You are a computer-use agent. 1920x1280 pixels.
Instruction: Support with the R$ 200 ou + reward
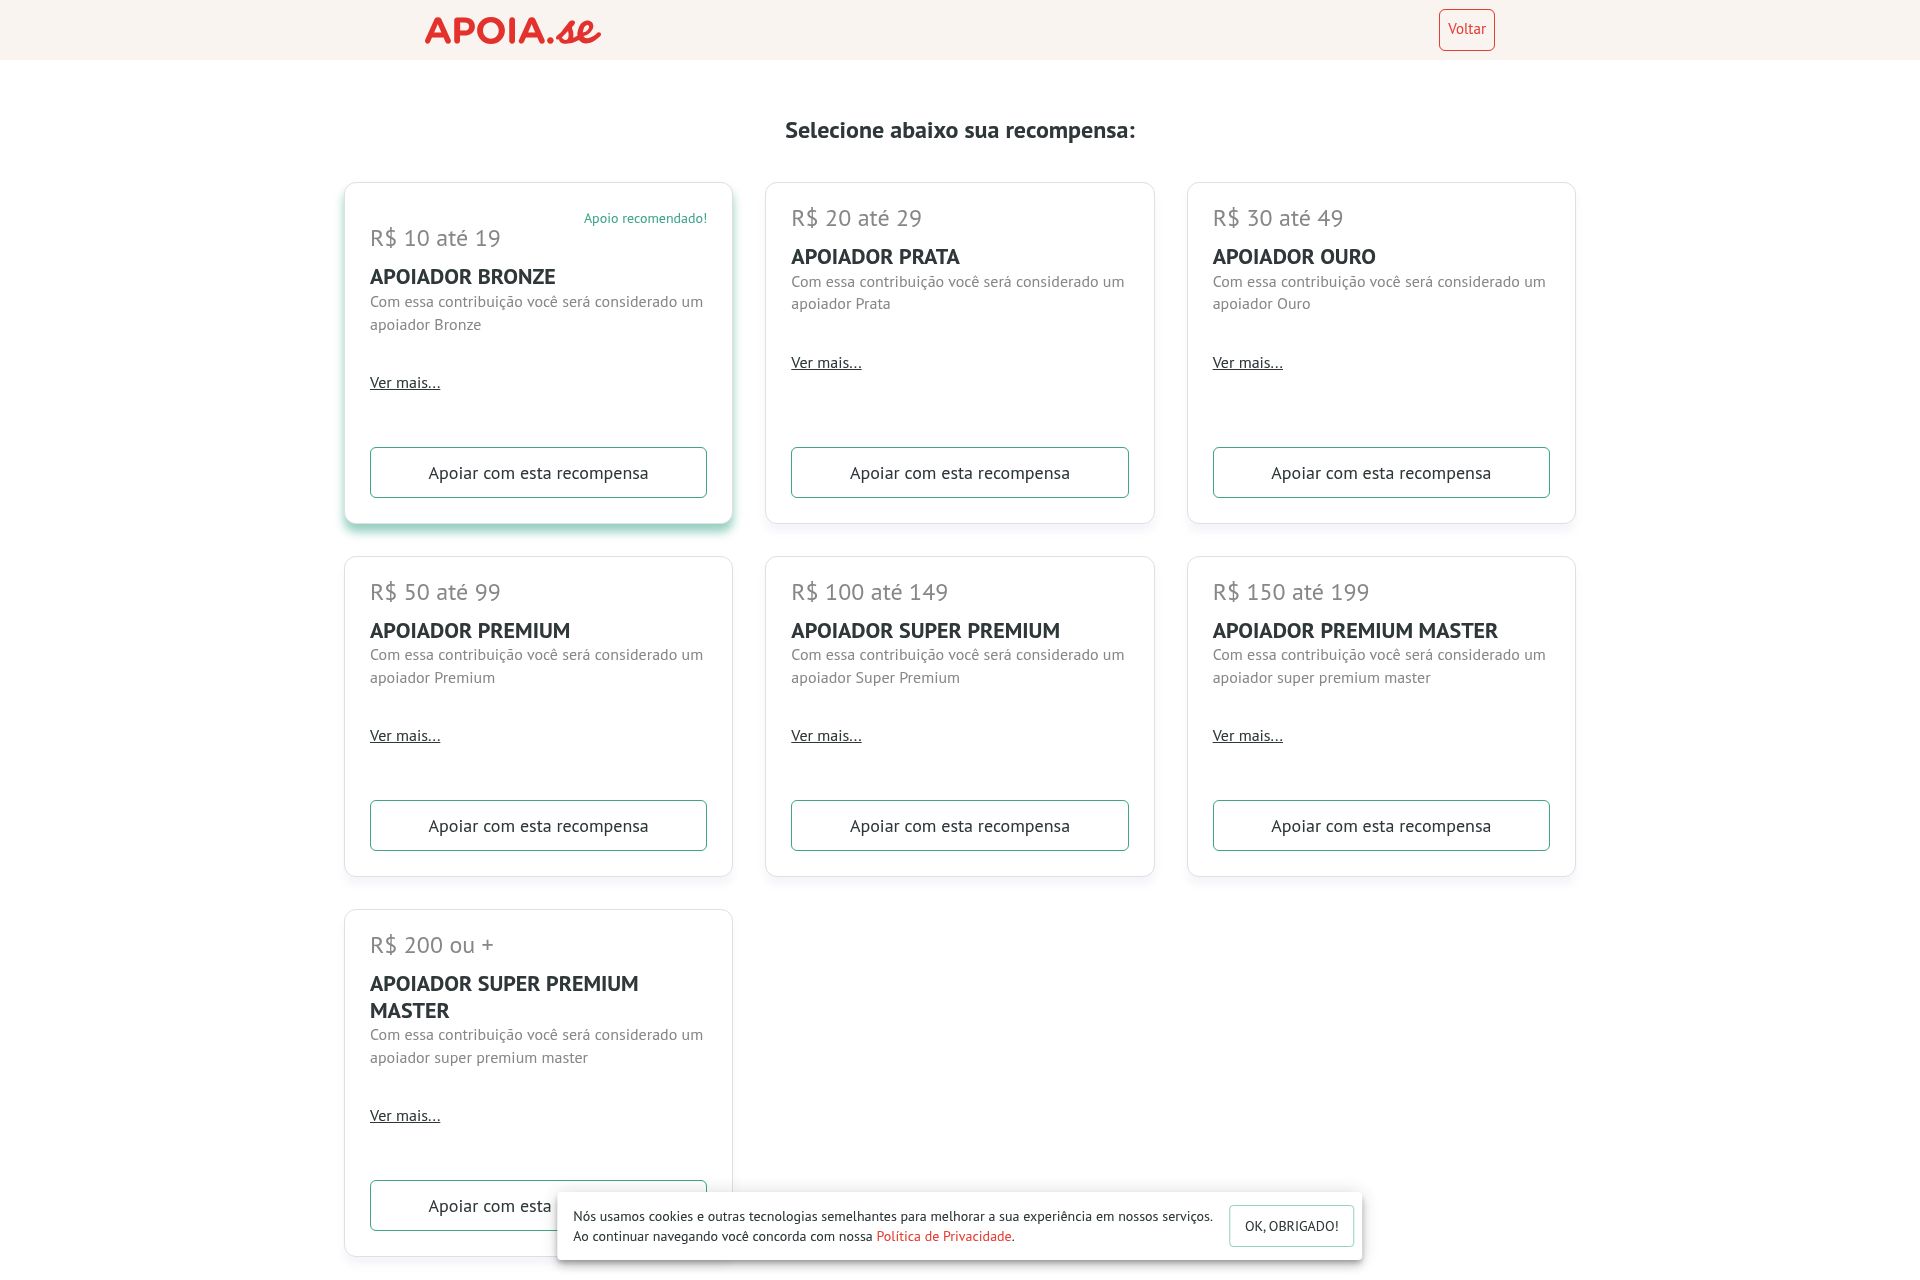(463, 1205)
